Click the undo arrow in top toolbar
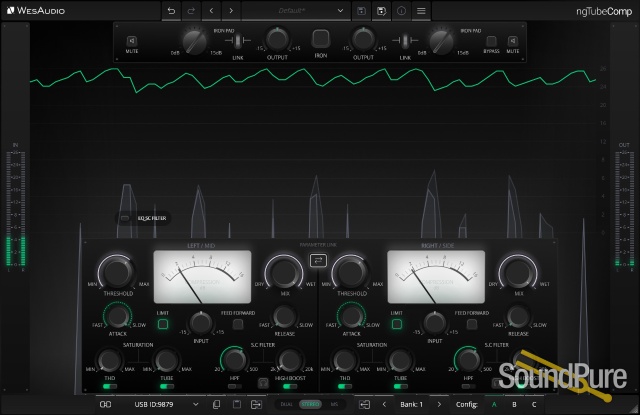 tap(171, 11)
